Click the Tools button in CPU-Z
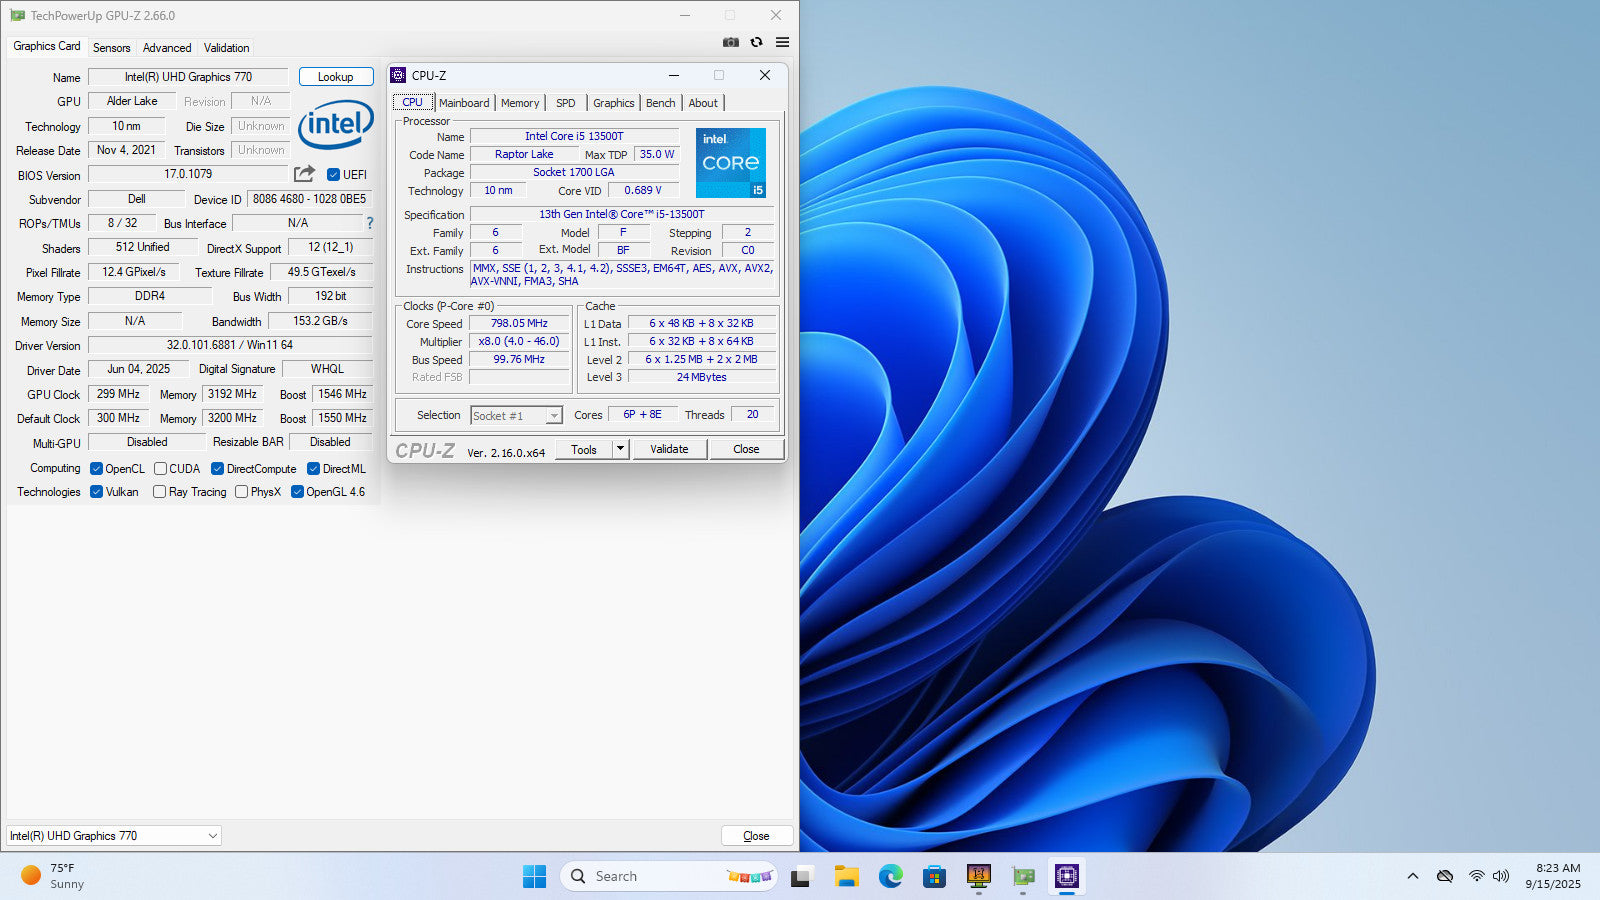Screen dimensions: 1600x900 (x=584, y=449)
